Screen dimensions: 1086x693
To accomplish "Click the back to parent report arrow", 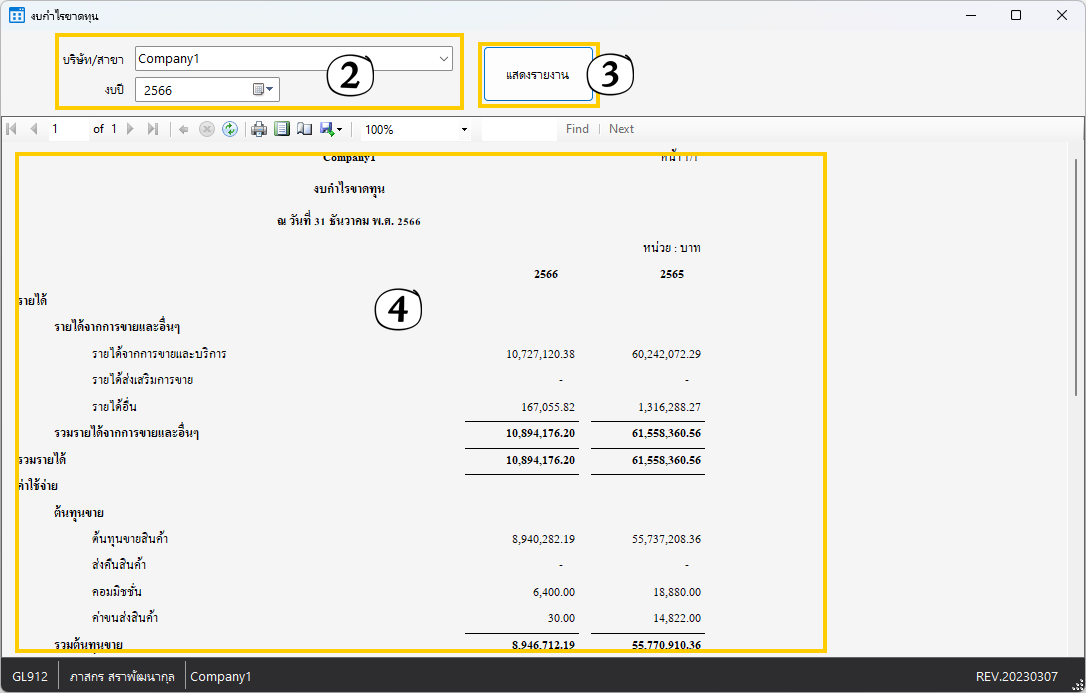I will pyautogui.click(x=184, y=129).
